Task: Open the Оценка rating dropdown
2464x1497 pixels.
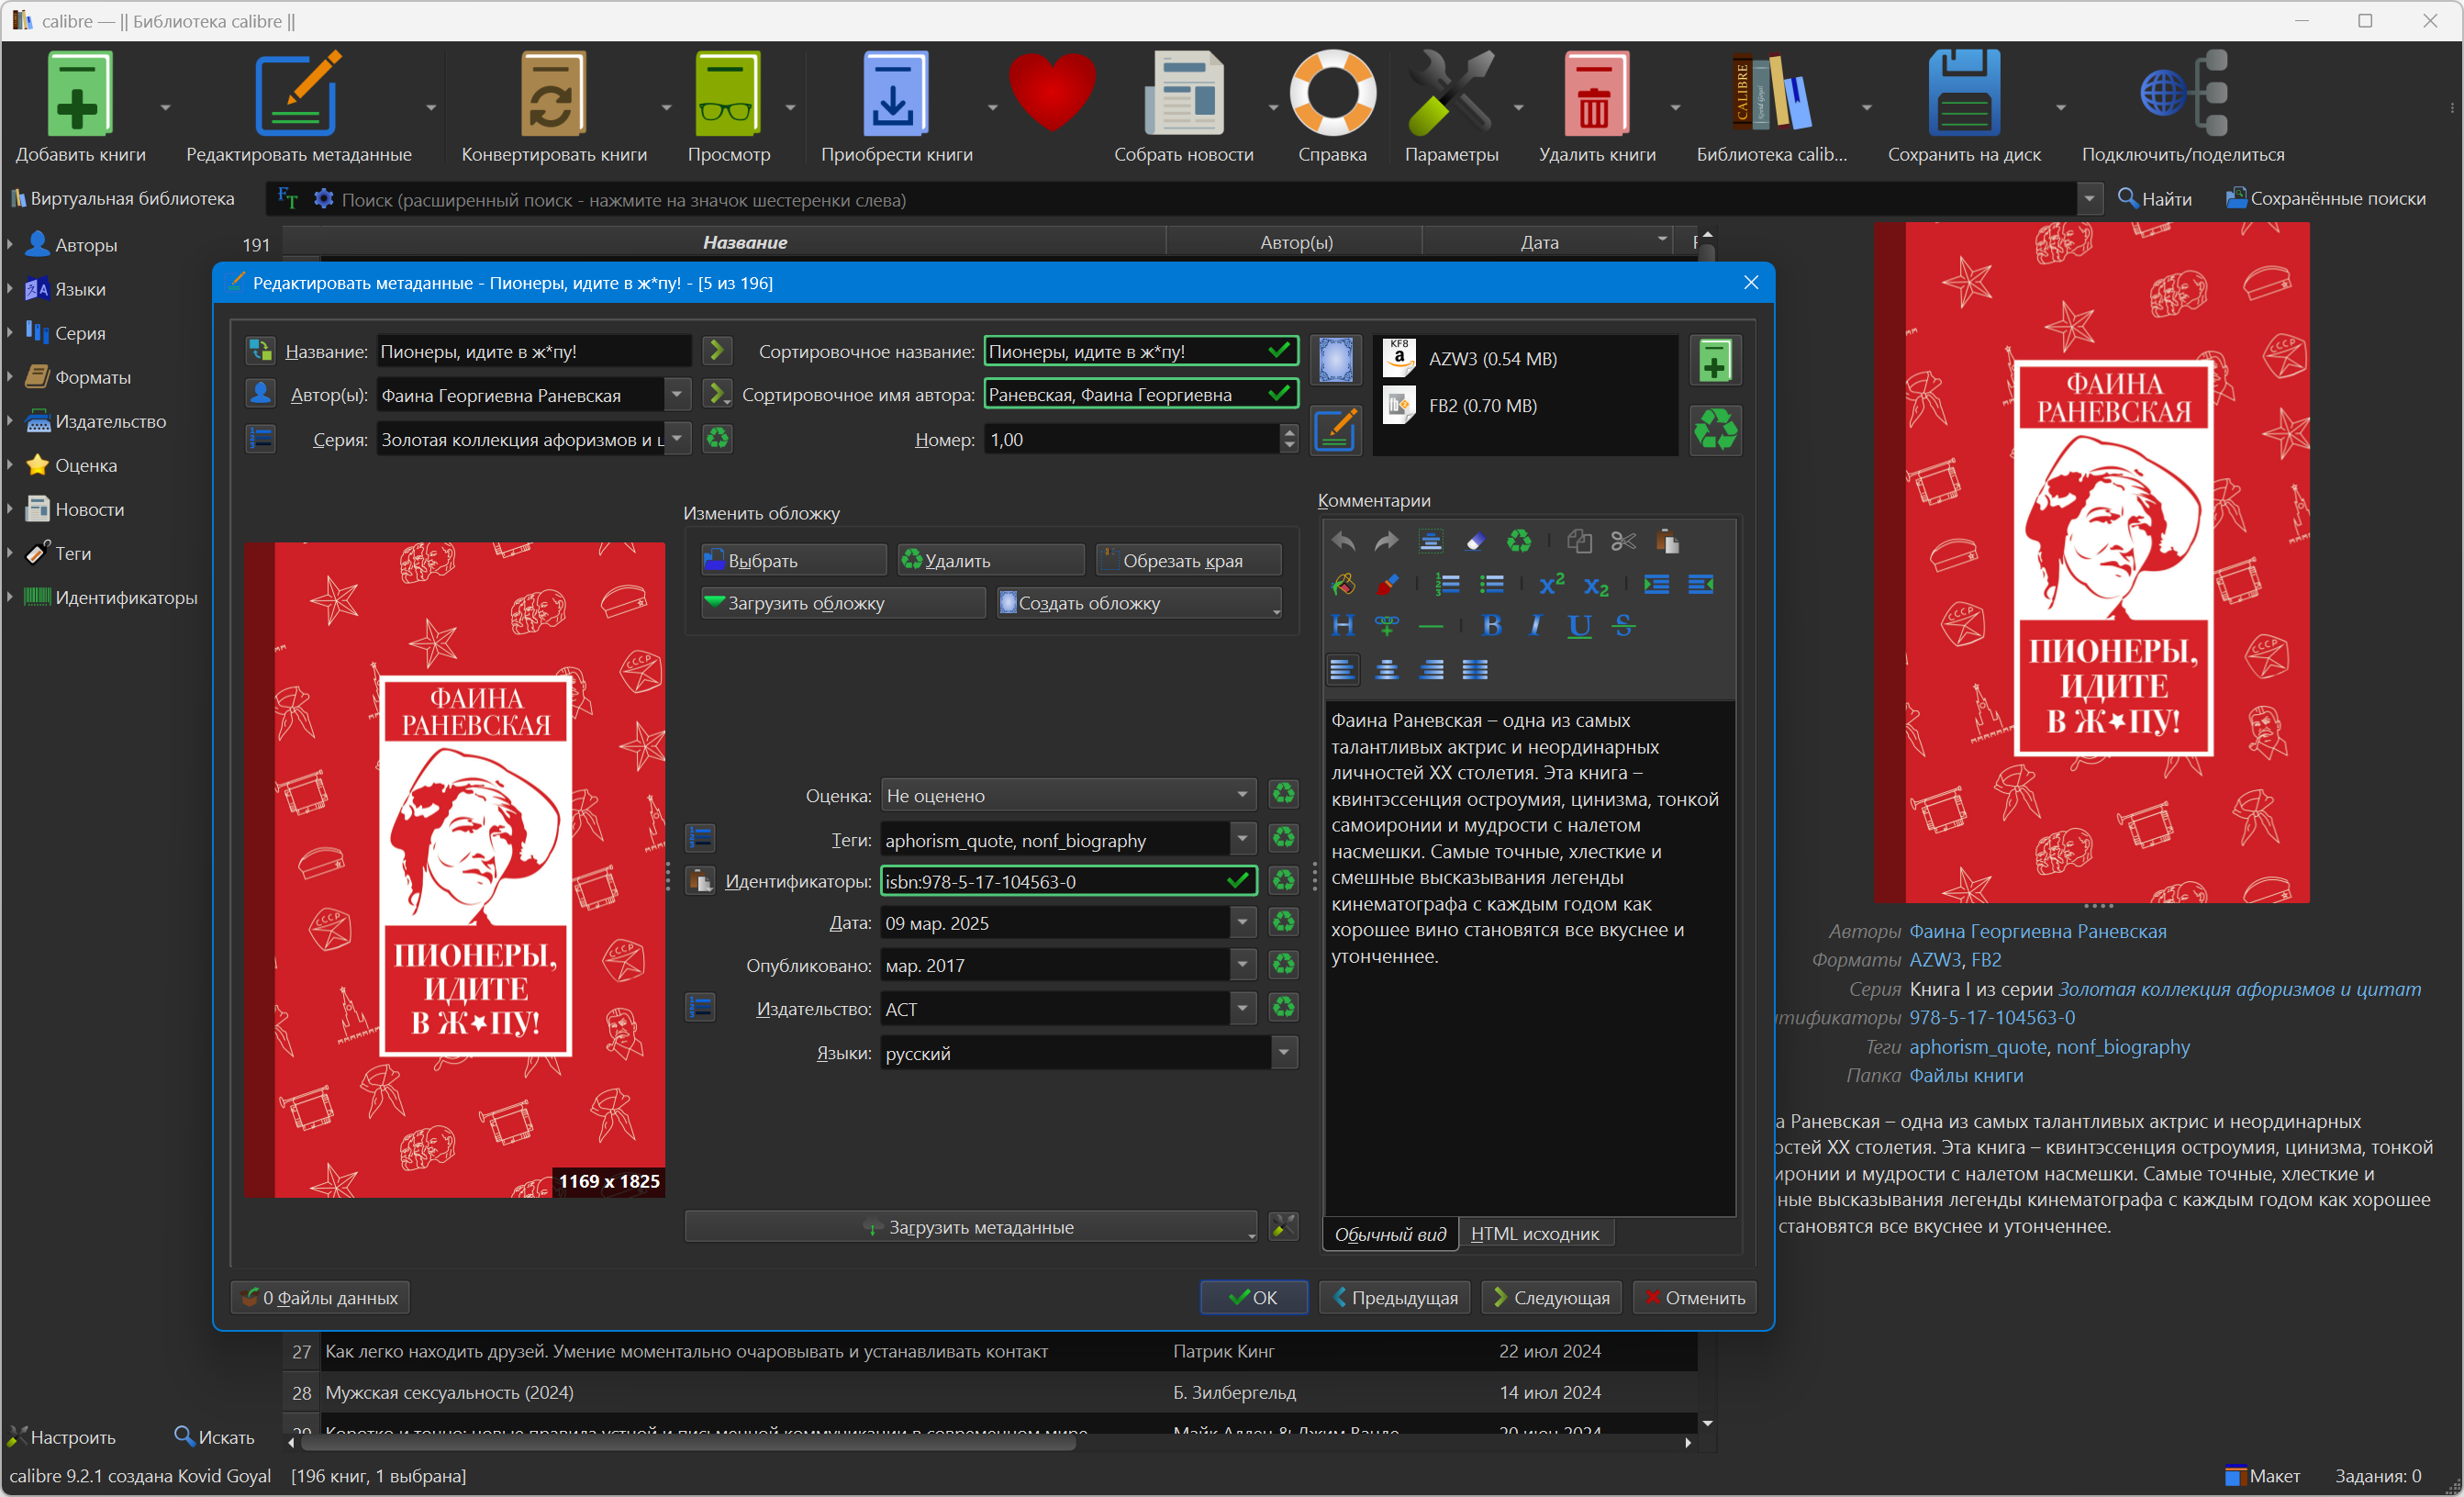Action: (x=1067, y=795)
